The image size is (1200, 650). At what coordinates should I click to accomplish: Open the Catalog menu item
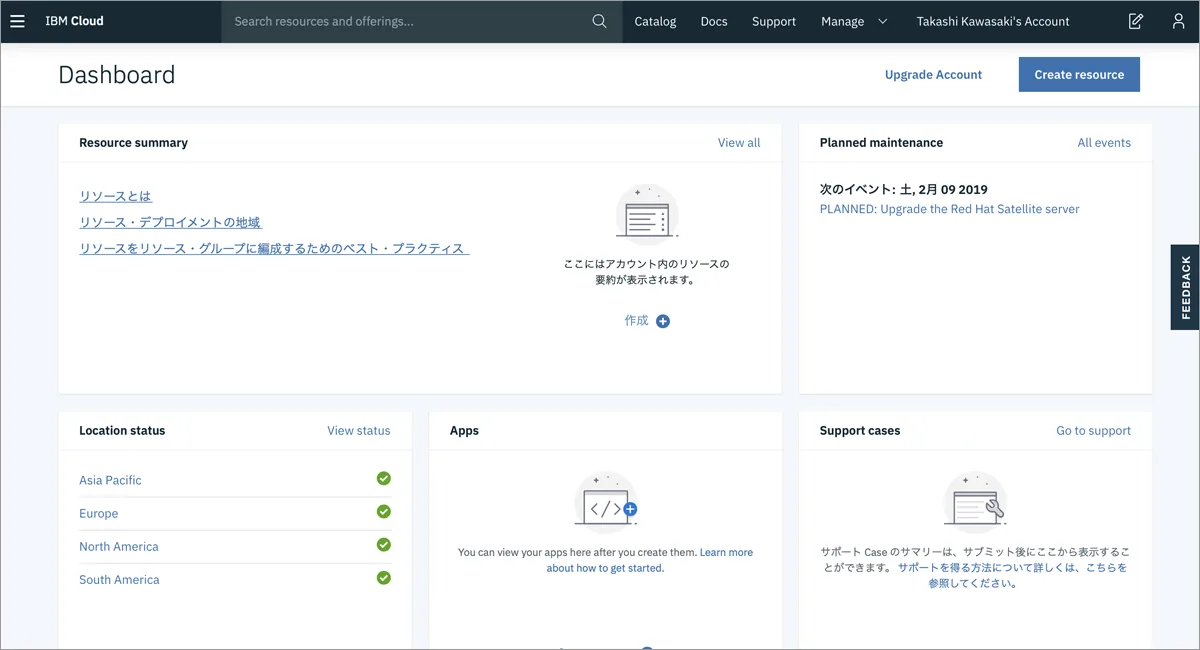pos(656,21)
